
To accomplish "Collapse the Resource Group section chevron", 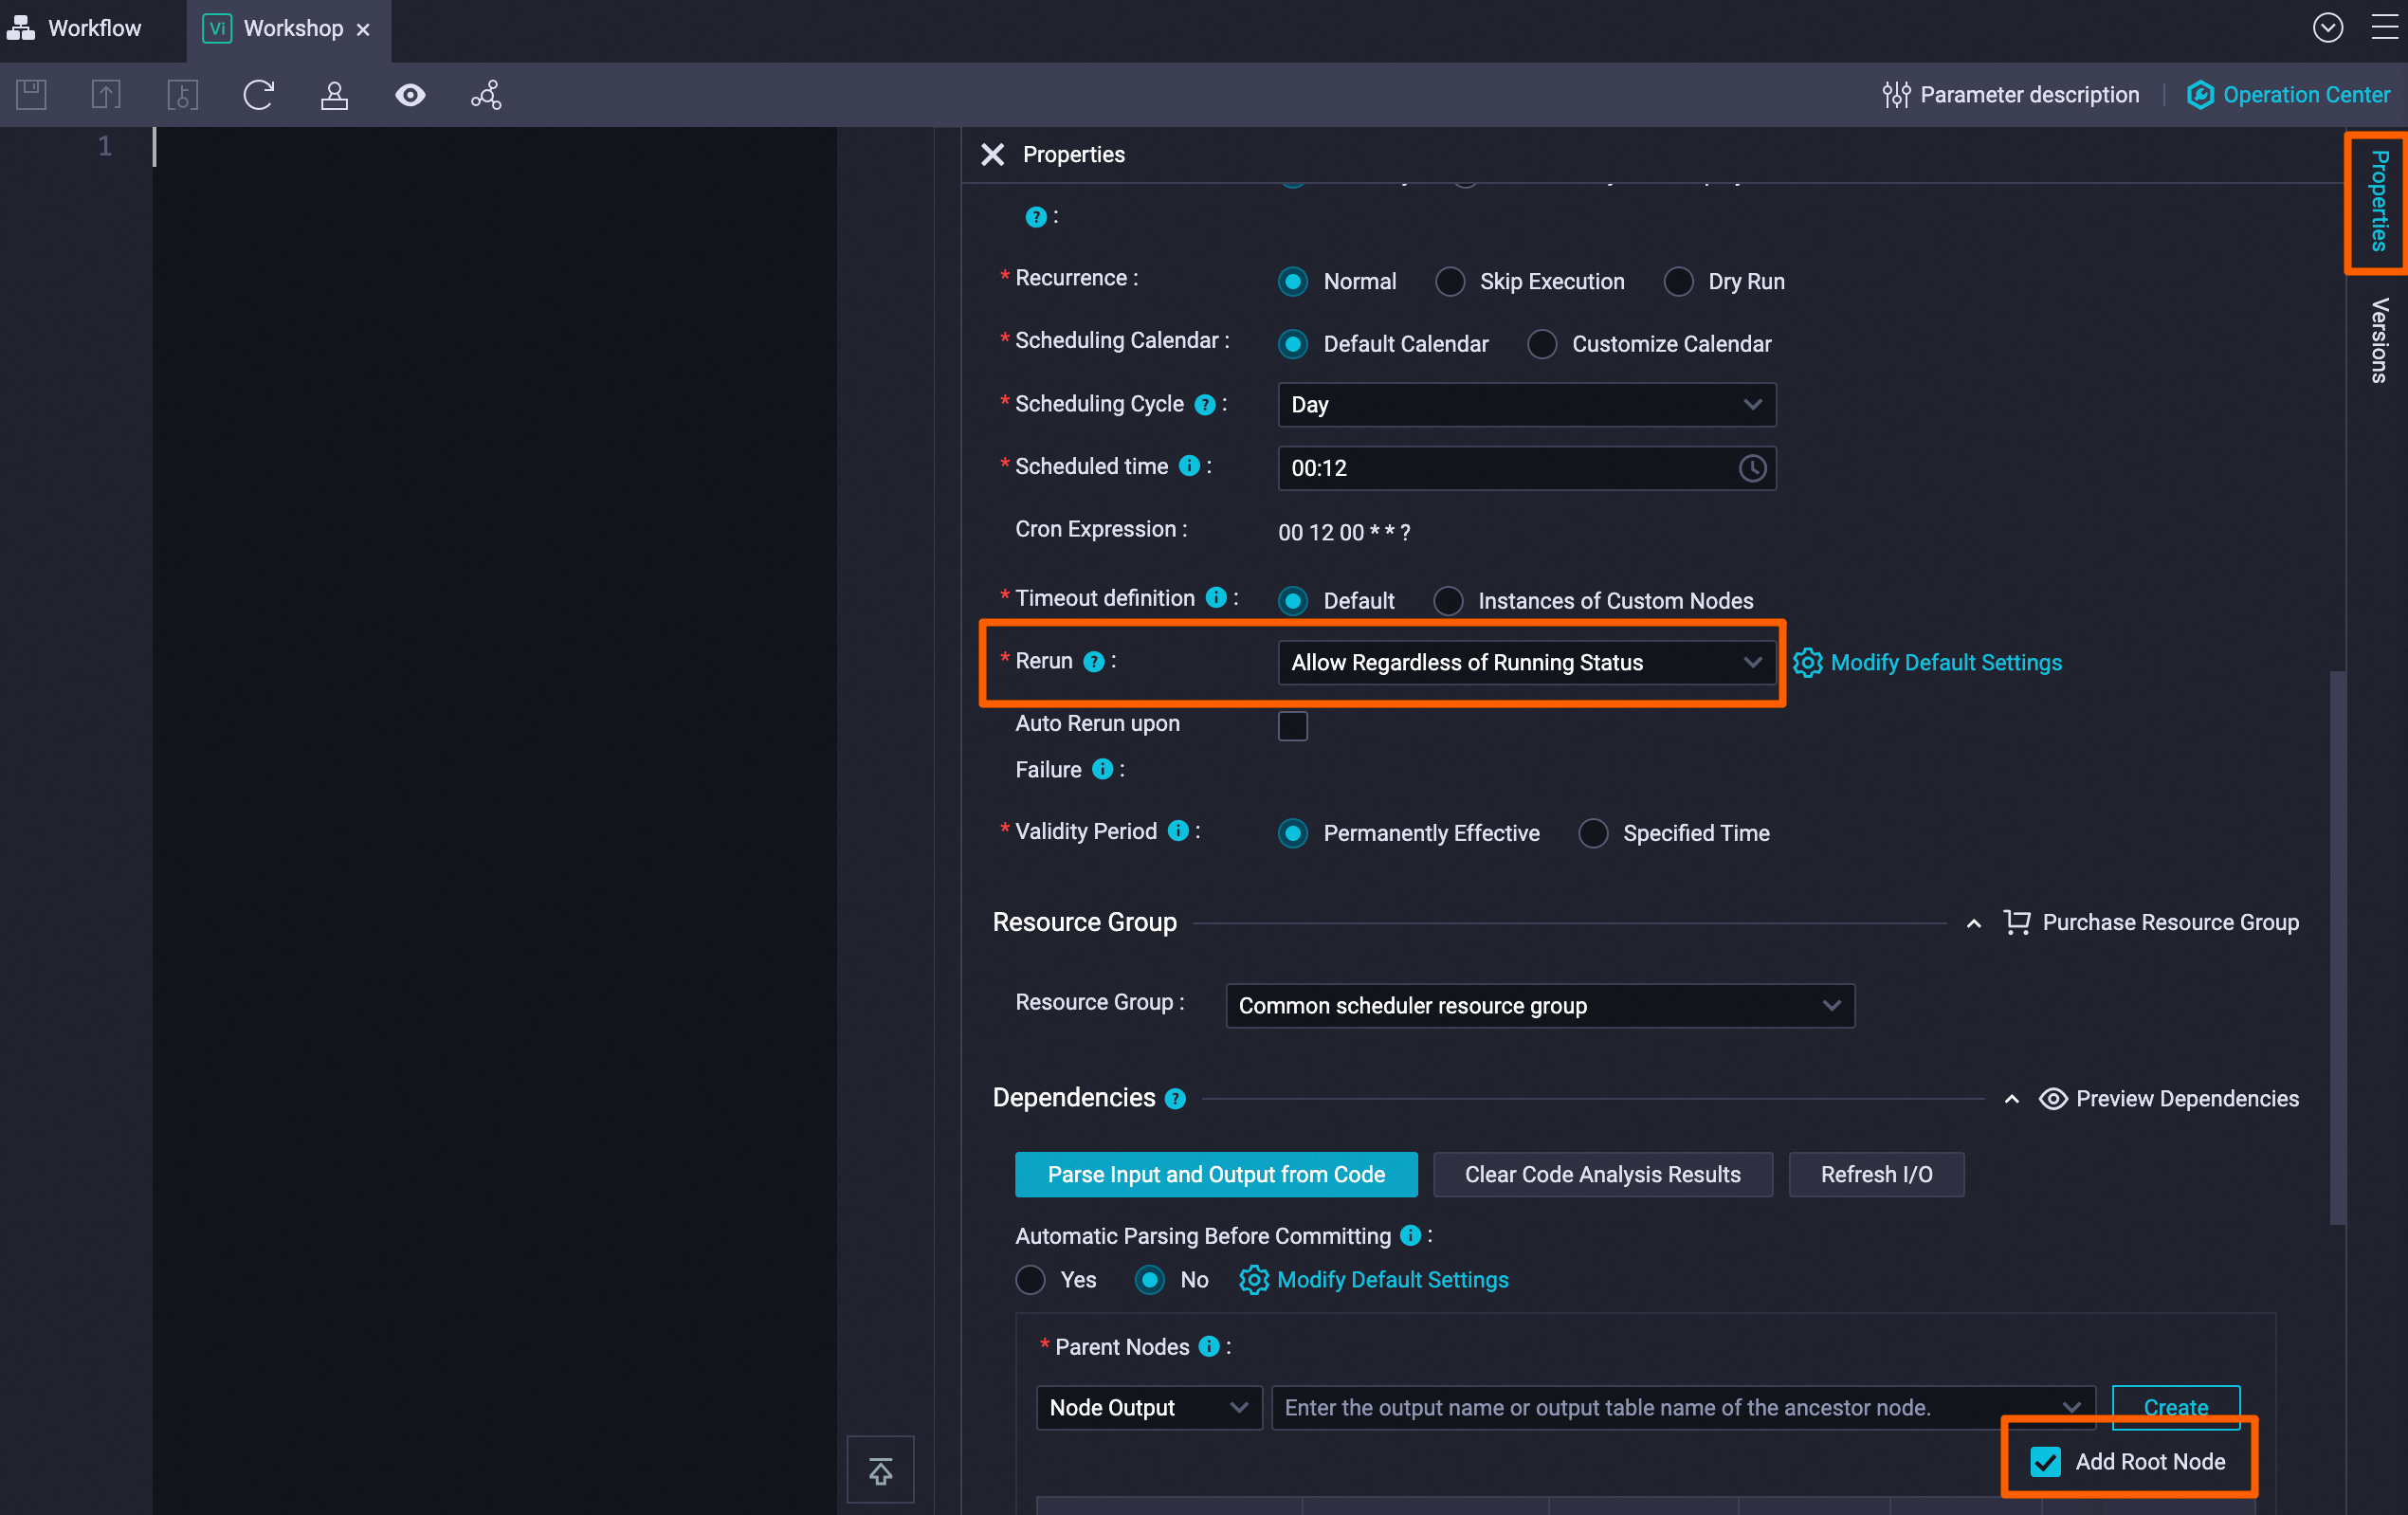I will (x=1974, y=923).
